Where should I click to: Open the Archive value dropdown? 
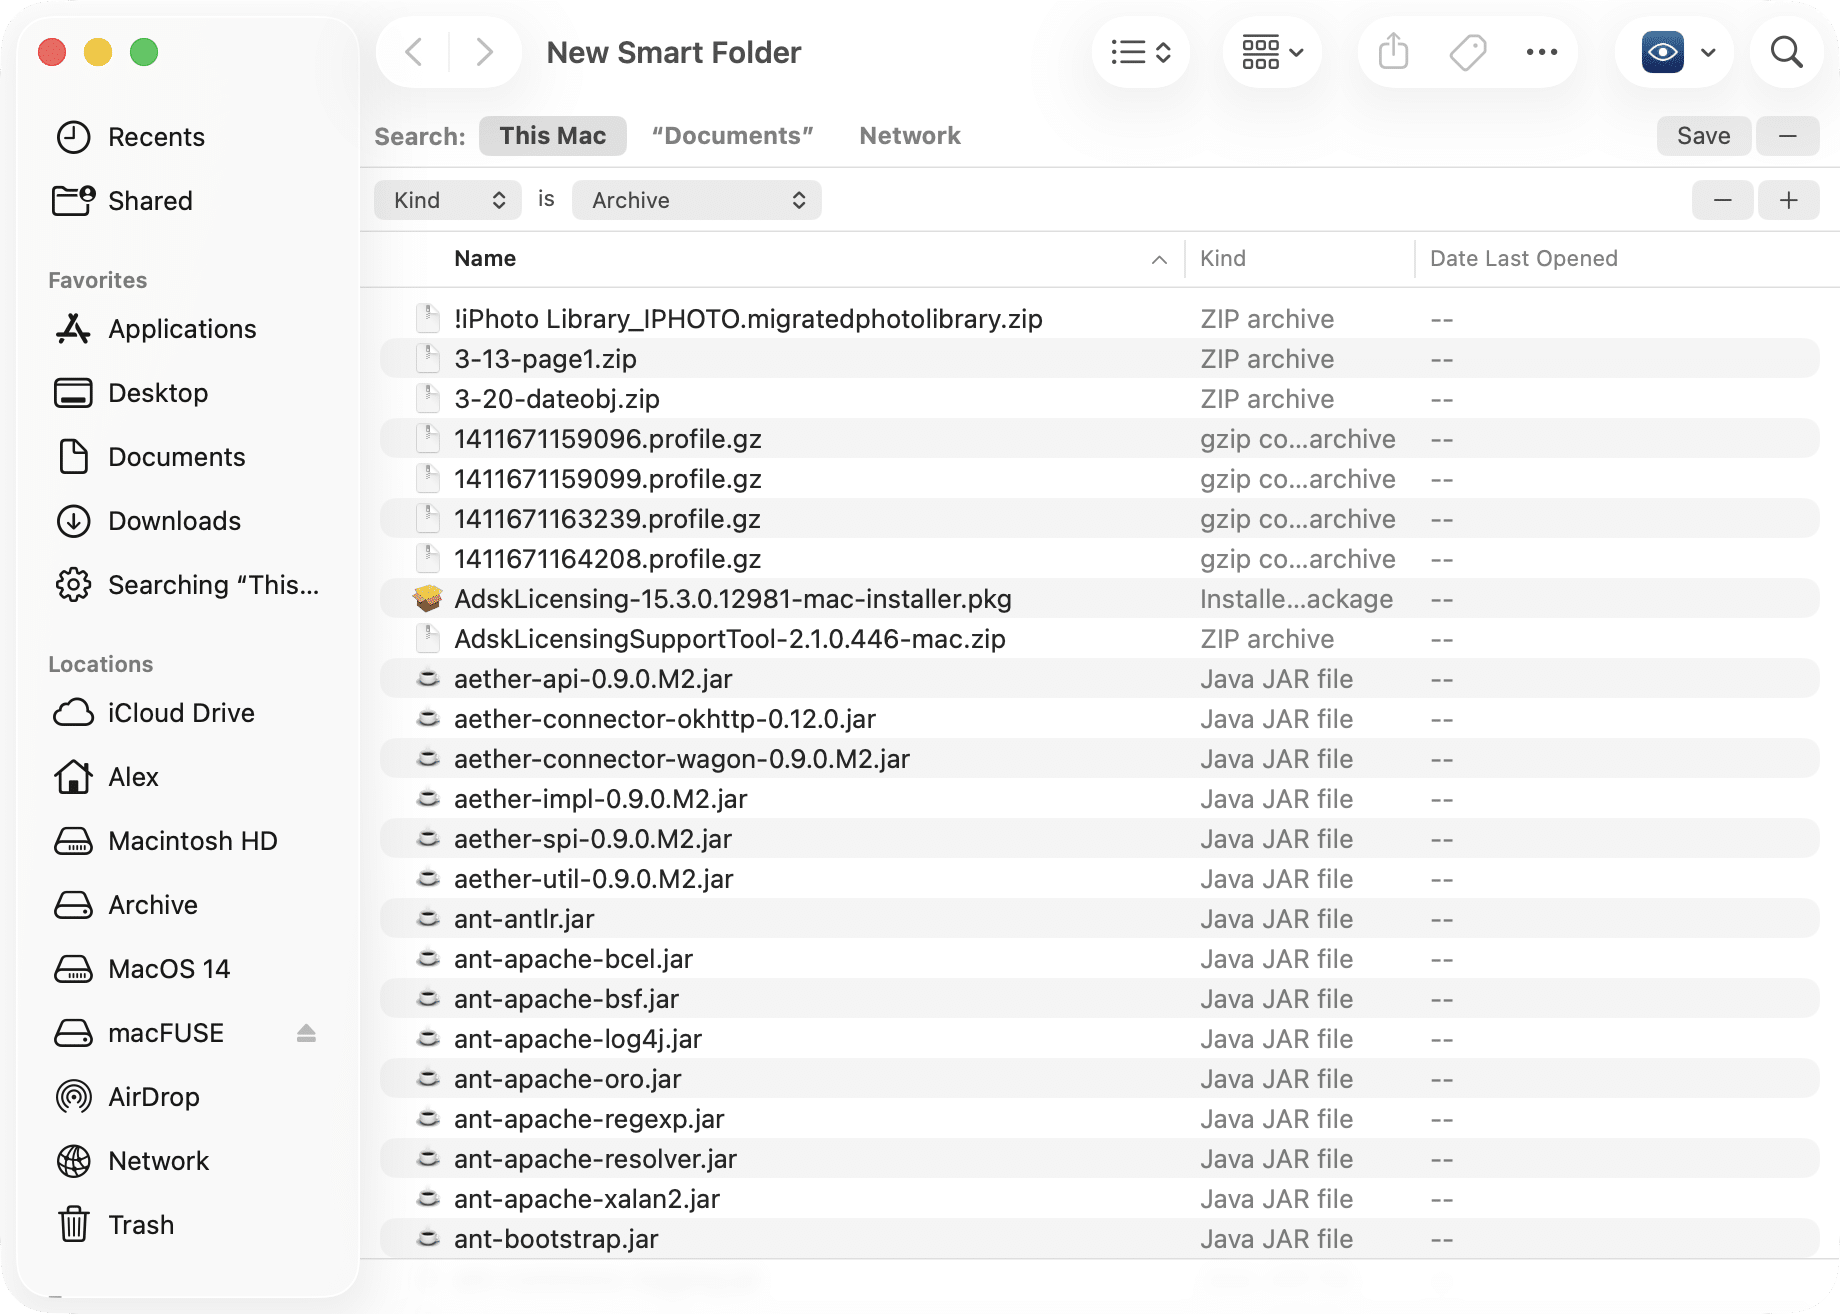click(x=697, y=200)
